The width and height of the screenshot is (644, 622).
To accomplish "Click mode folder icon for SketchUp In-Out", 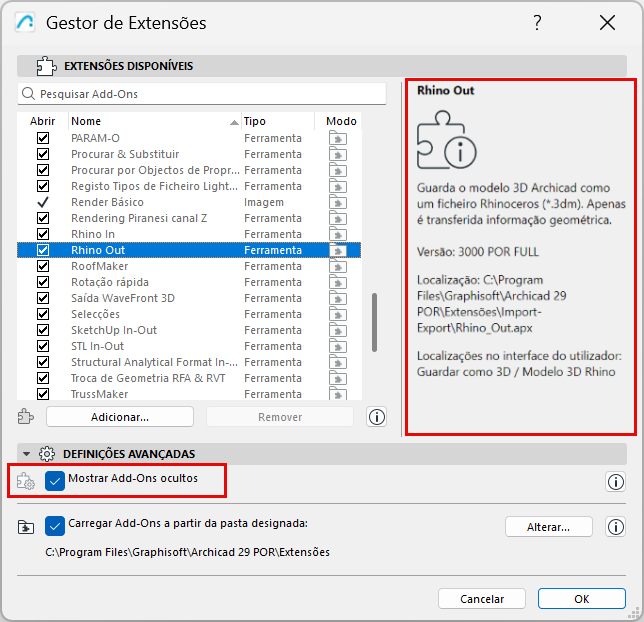I will [x=338, y=331].
